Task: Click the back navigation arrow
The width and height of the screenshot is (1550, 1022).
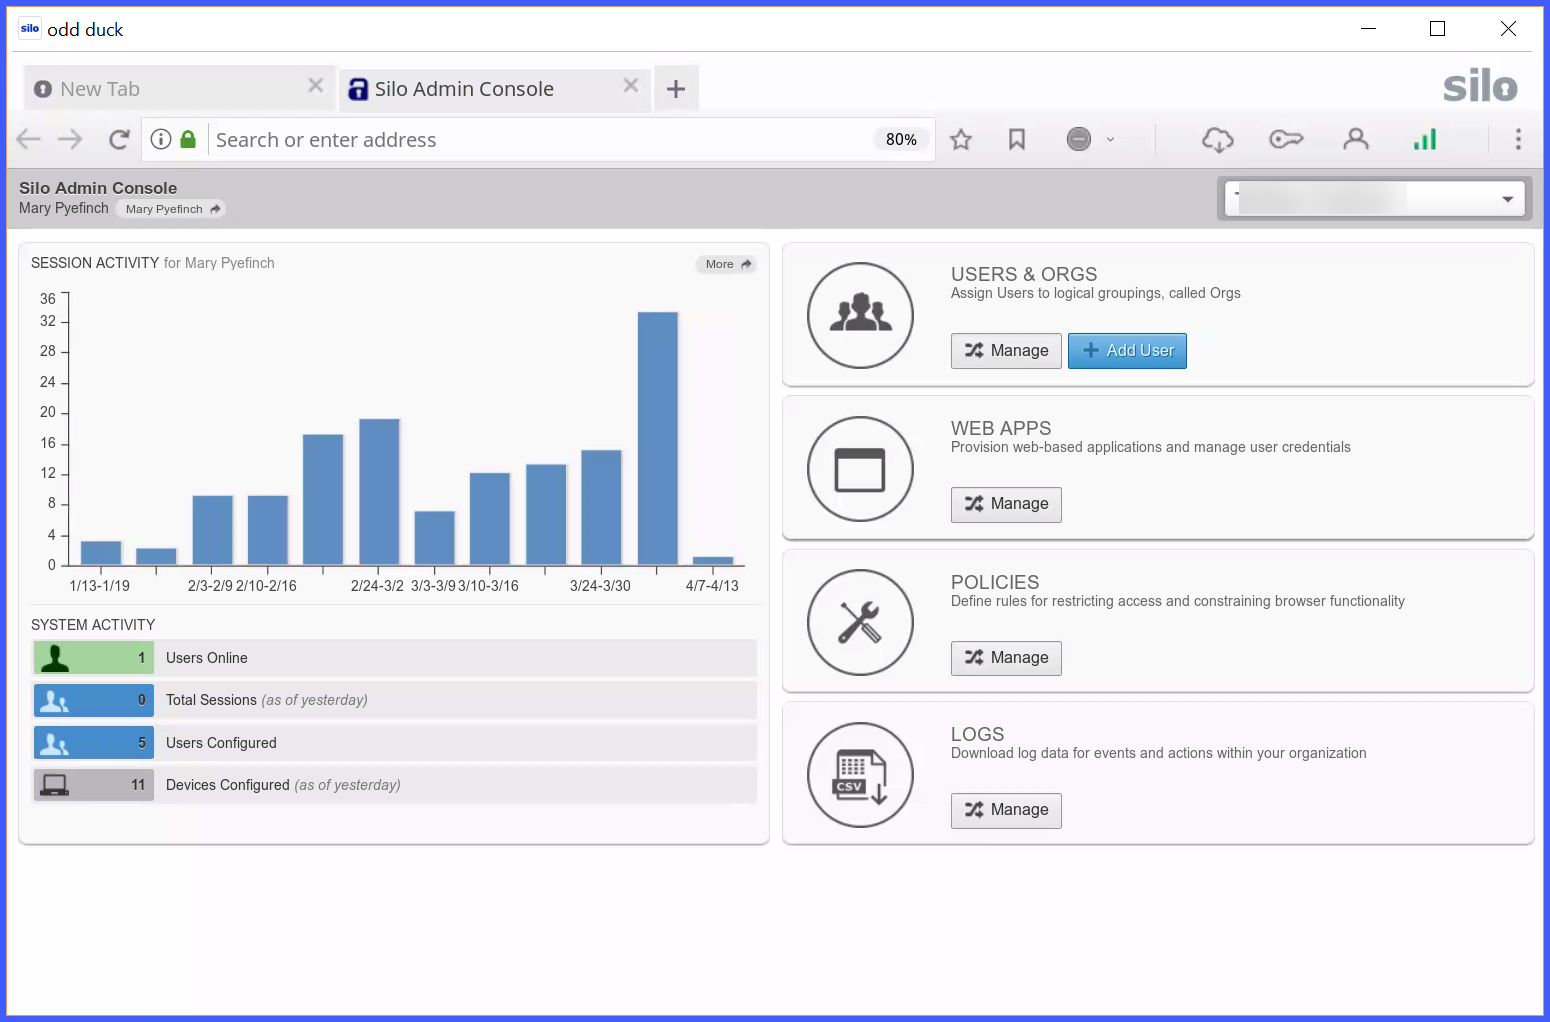Action: (29, 139)
